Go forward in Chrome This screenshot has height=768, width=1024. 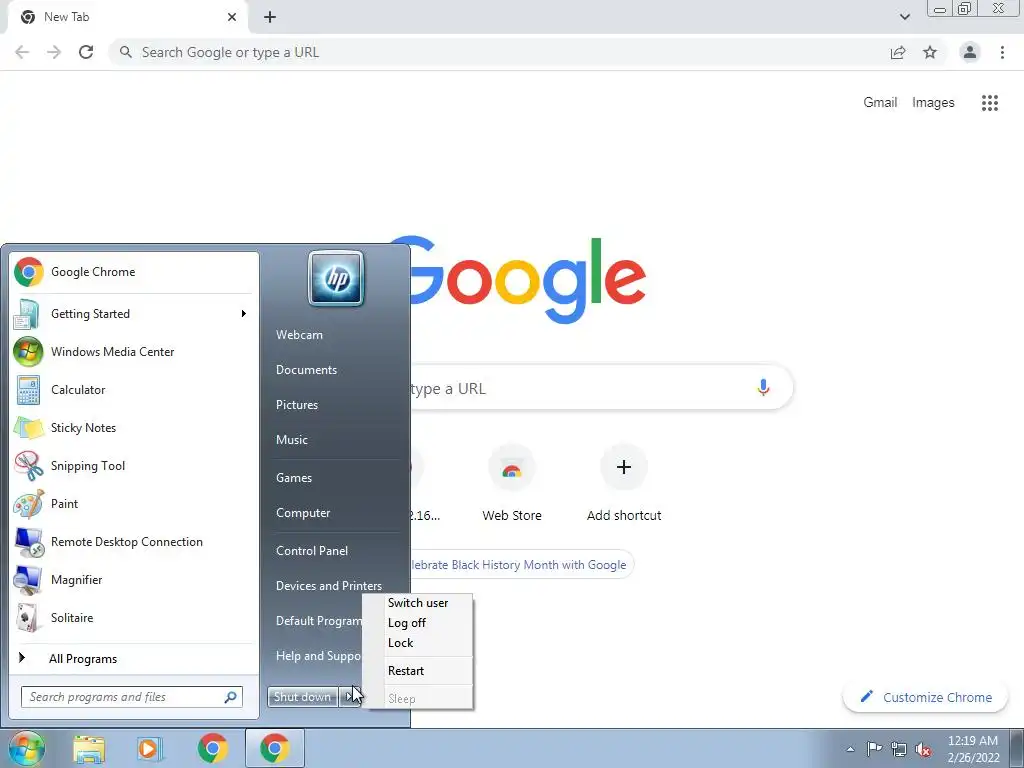pyautogui.click(x=54, y=52)
